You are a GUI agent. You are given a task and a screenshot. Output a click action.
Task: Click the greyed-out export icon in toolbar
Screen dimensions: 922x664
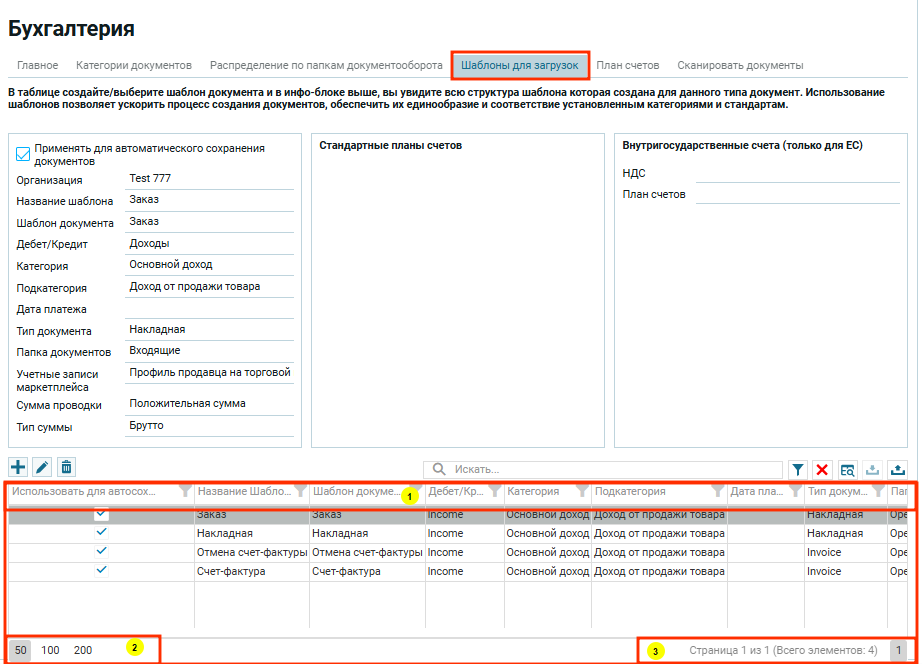872,470
